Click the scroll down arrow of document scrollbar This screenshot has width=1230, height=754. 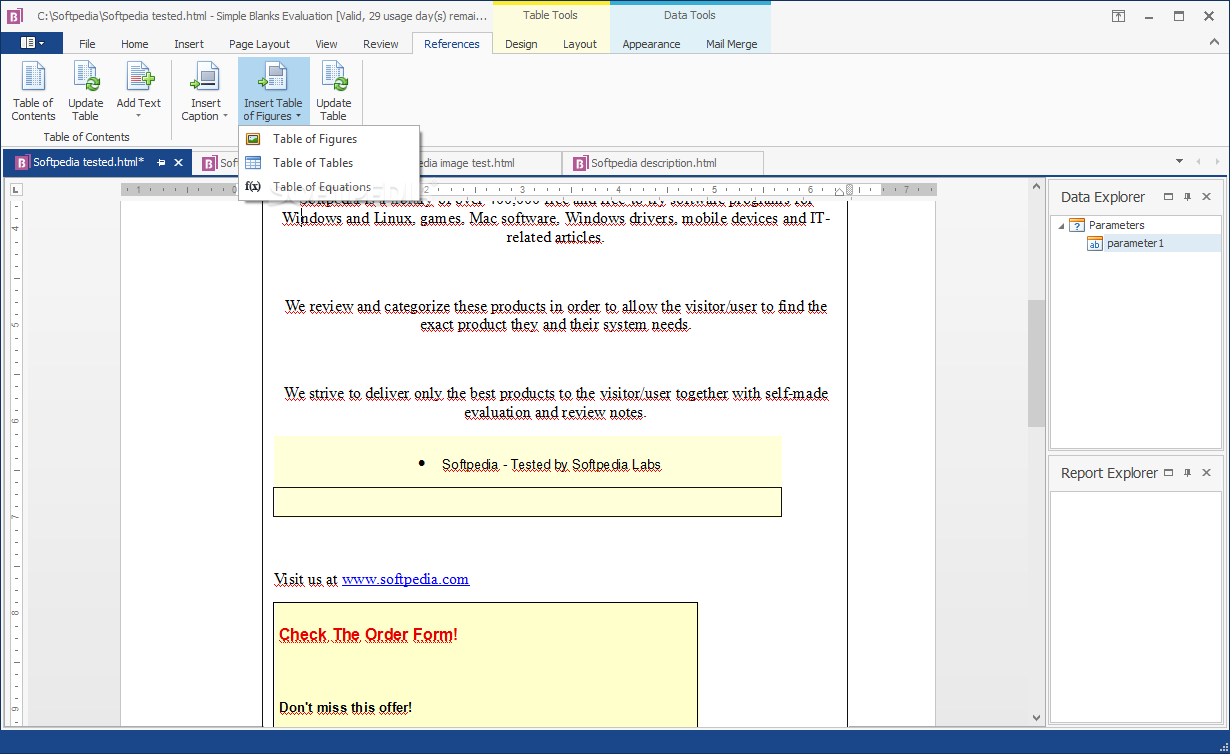click(1036, 718)
